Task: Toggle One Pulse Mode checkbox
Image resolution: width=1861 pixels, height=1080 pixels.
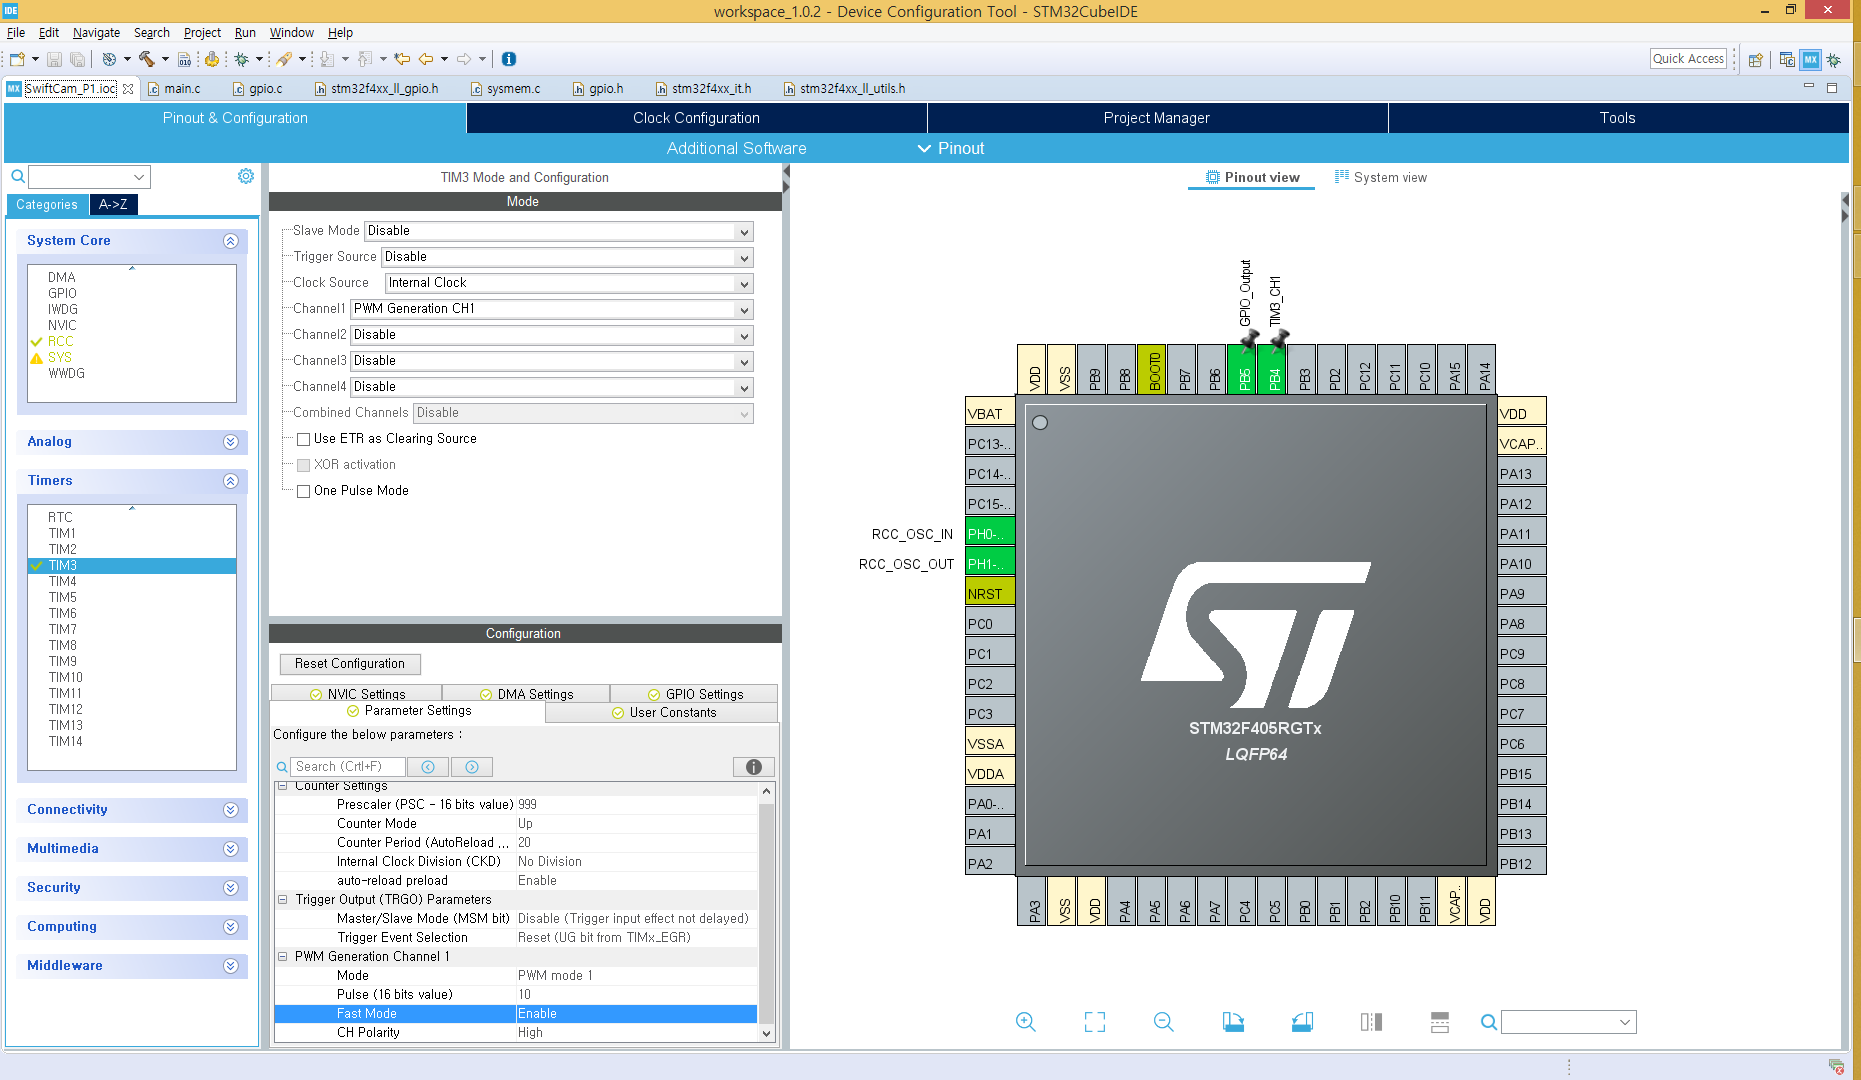Action: click(303, 491)
